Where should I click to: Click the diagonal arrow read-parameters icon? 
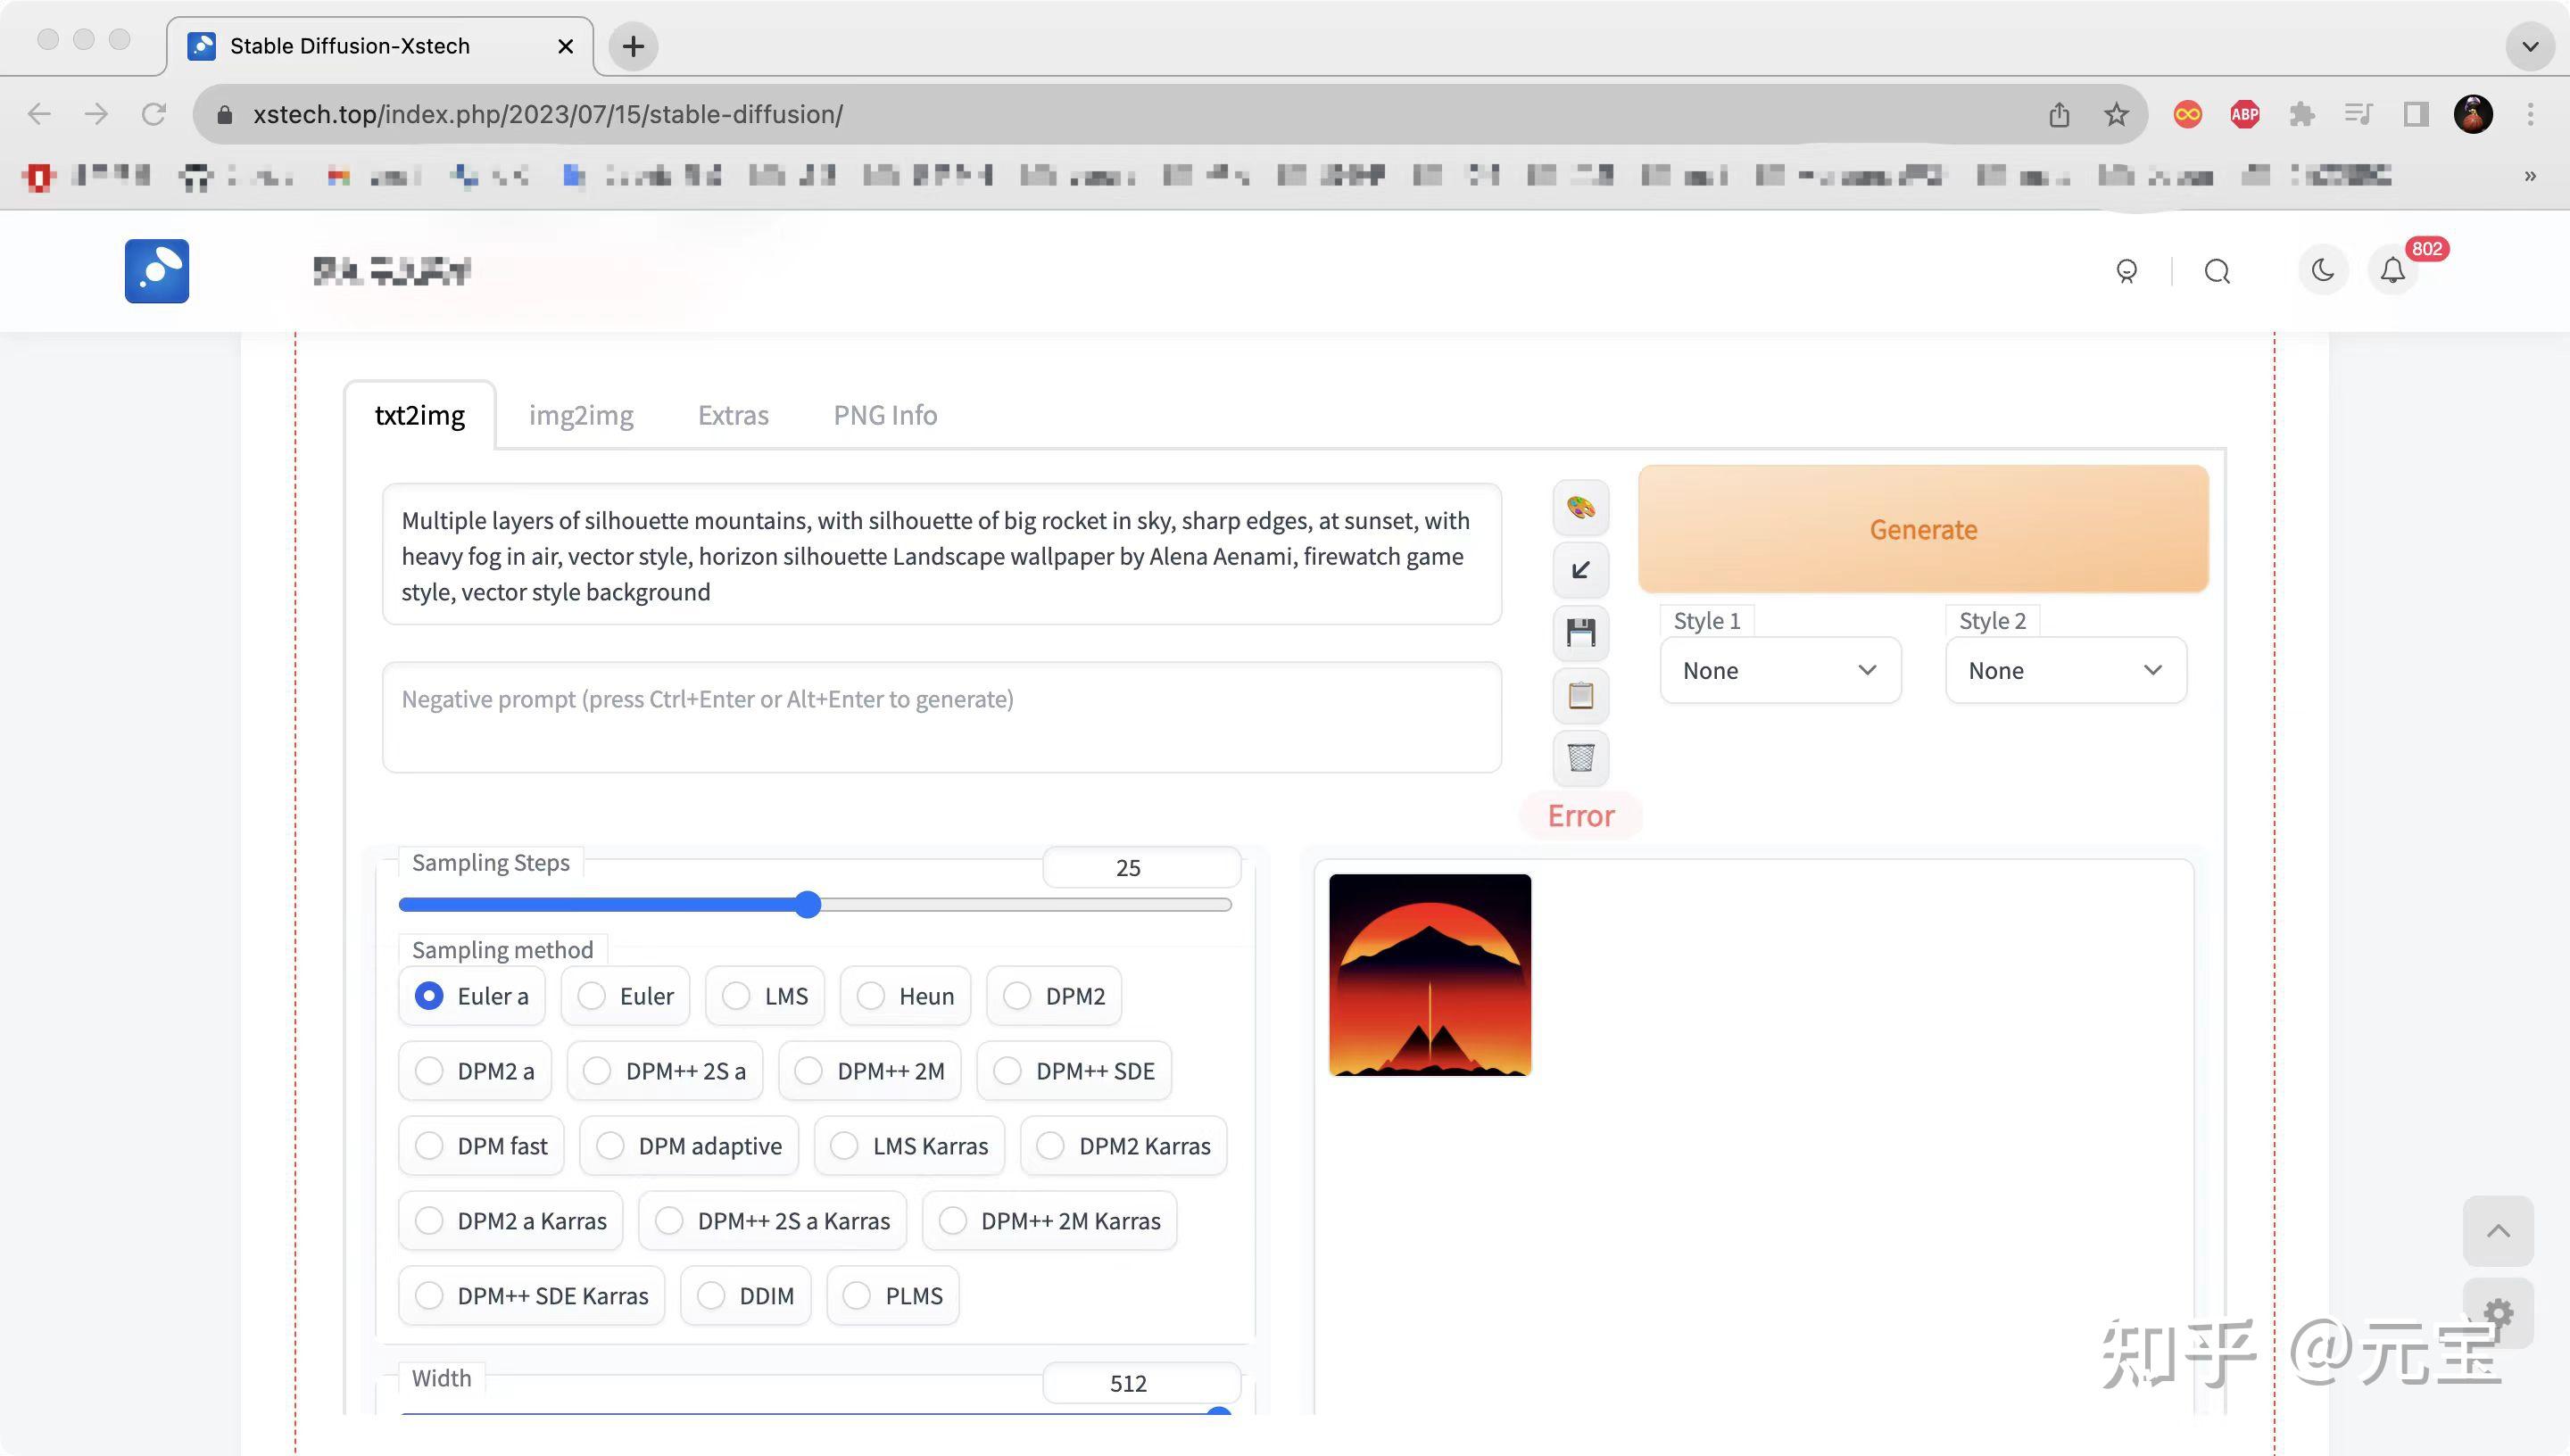(1580, 570)
